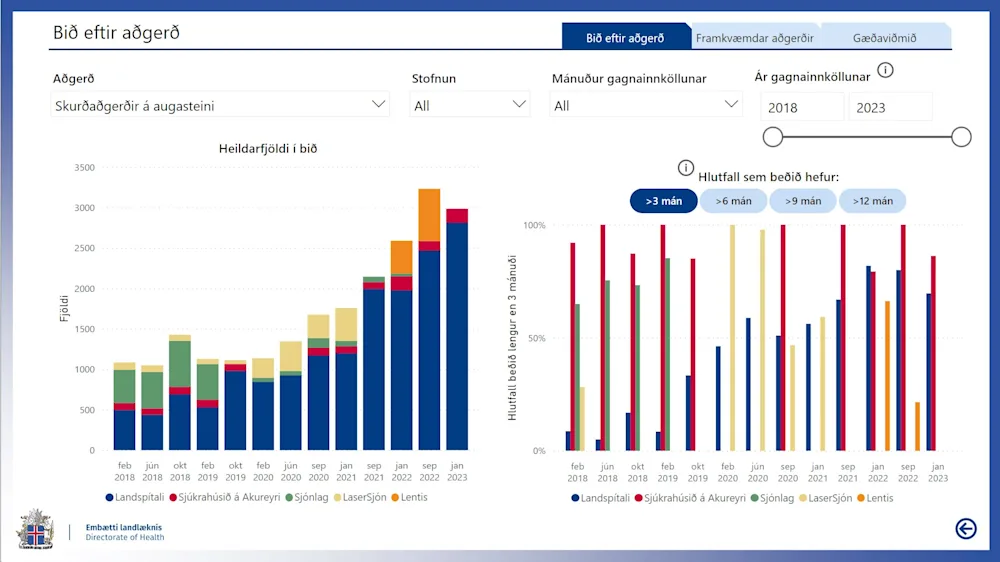The height and width of the screenshot is (562, 1000).
Task: Click the back arrow icon
Action: (x=966, y=528)
